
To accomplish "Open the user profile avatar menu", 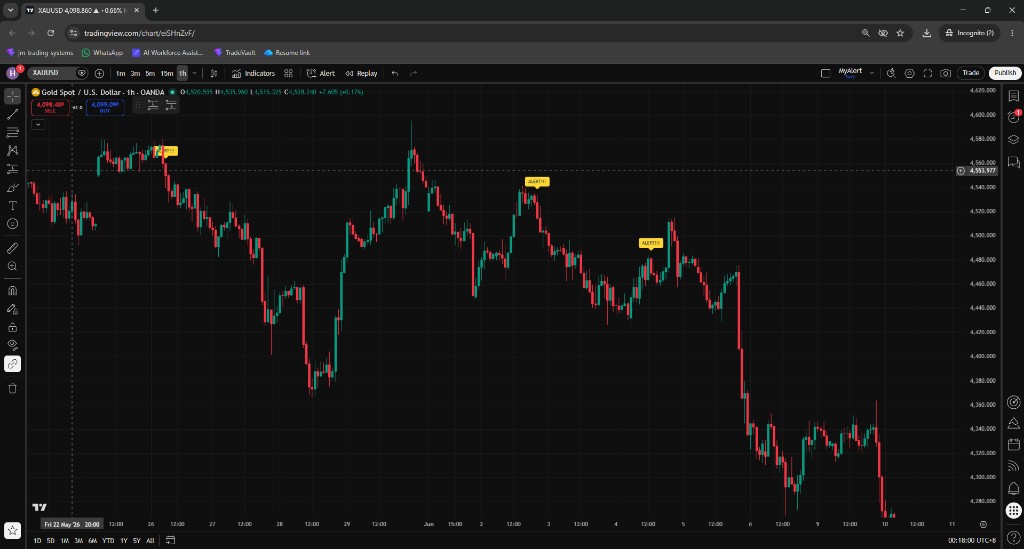I will (x=13, y=72).
